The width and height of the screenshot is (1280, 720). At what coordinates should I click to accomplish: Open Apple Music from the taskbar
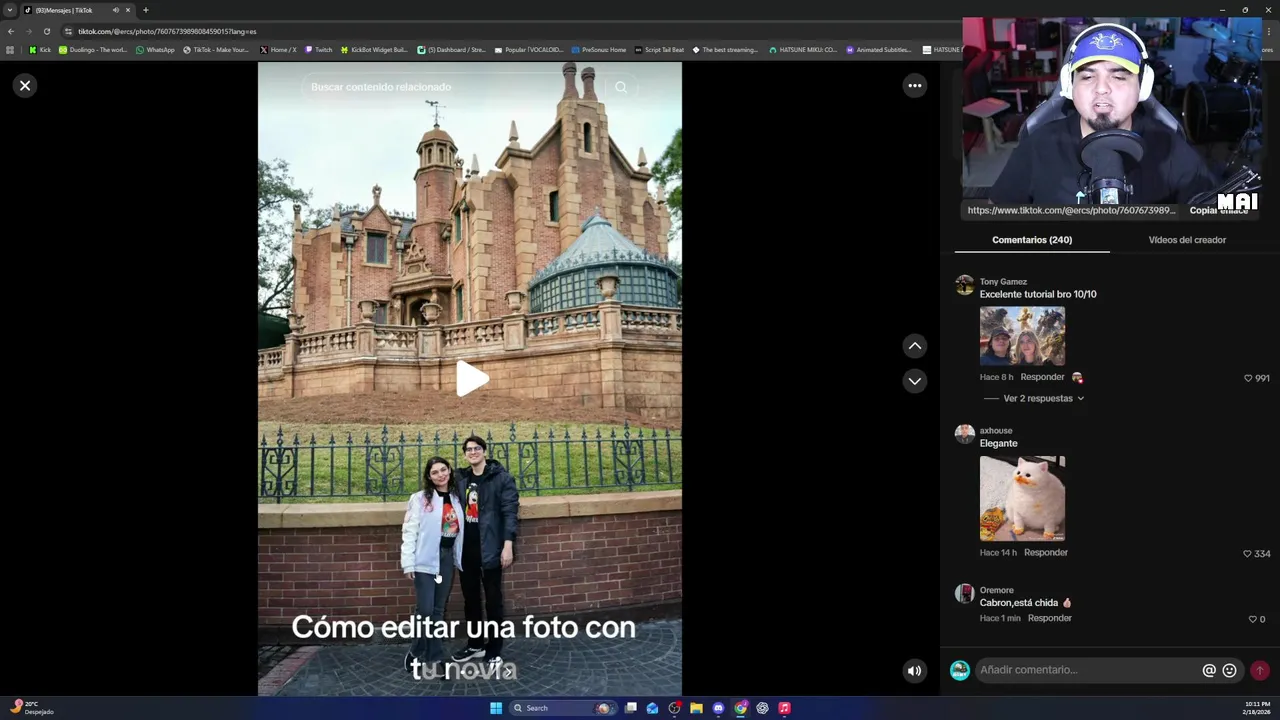pyautogui.click(x=784, y=708)
